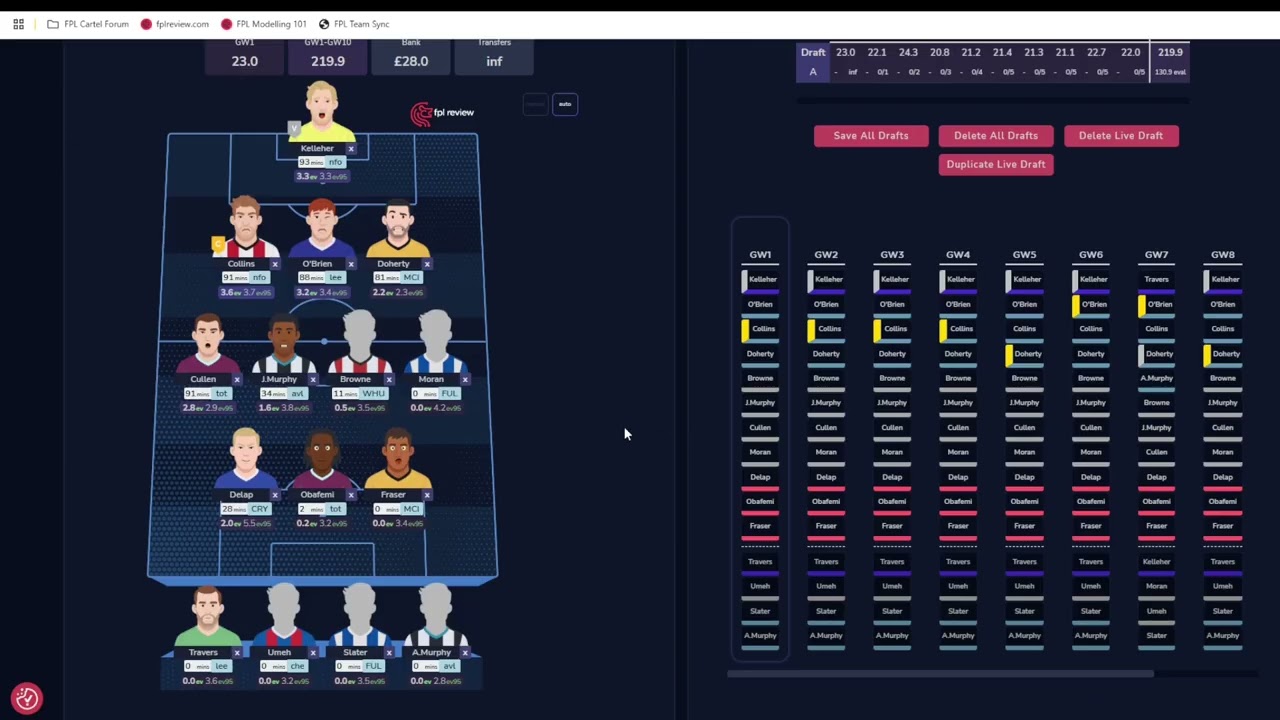This screenshot has height=720, width=1280.
Task: Click Travers in the GW7 lineup column
Action: click(1156, 281)
